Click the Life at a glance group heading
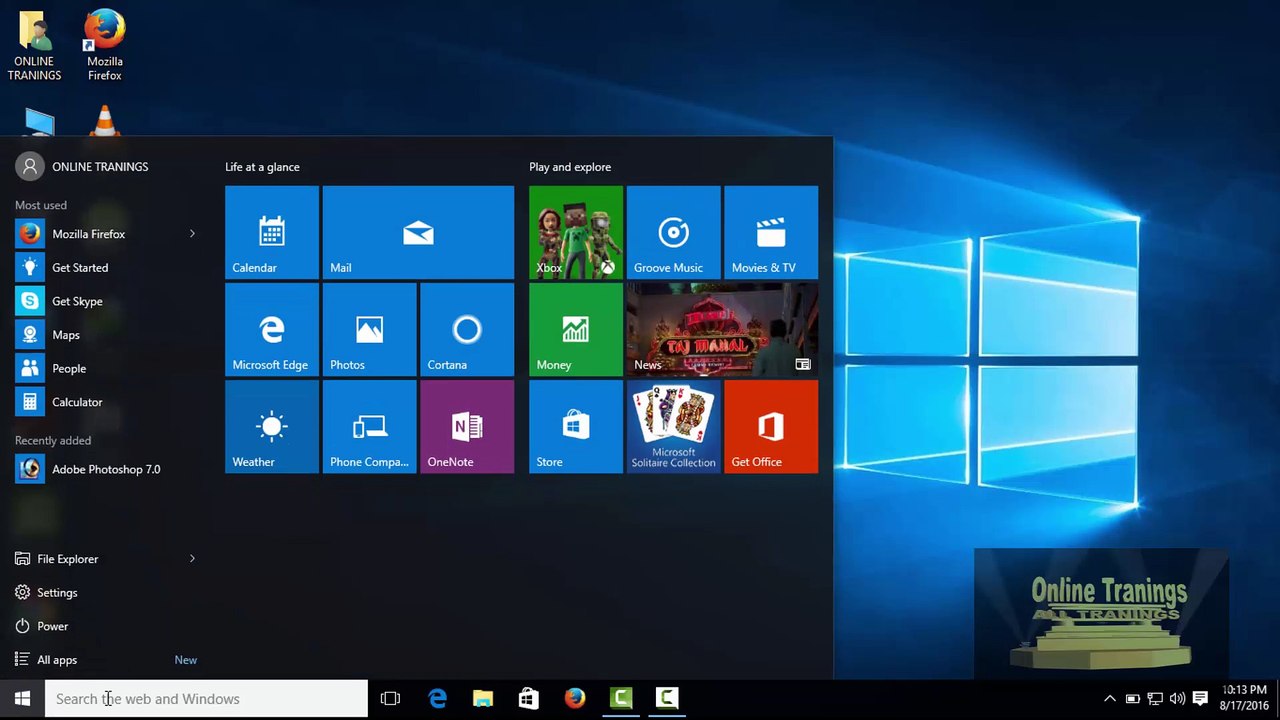The width and height of the screenshot is (1280, 720). (x=262, y=167)
